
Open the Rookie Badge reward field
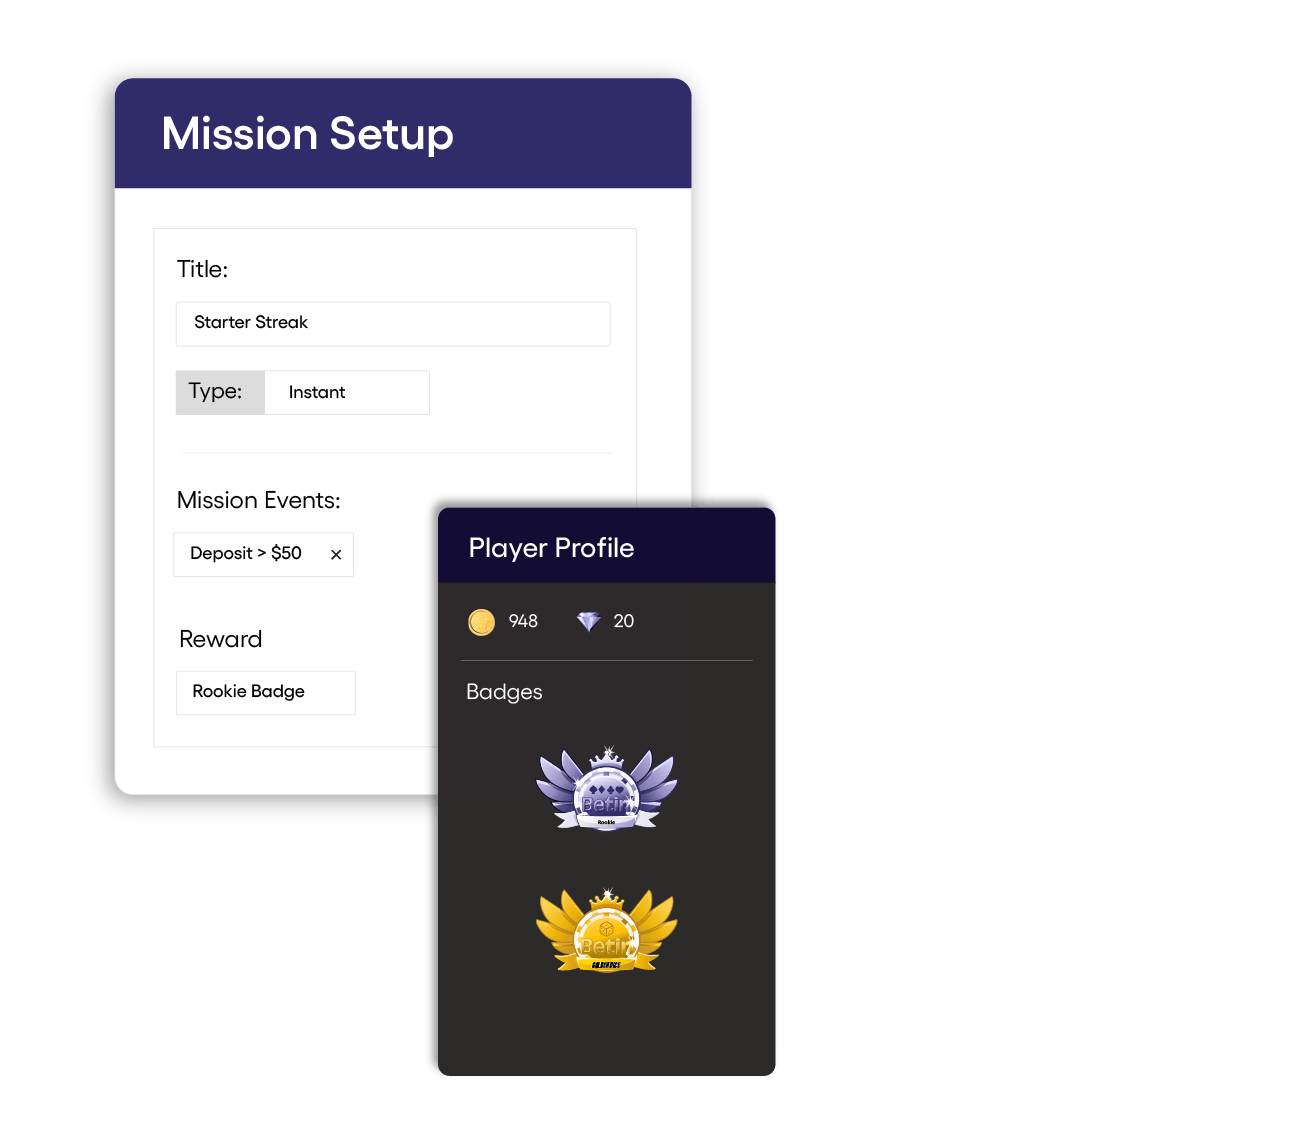click(266, 692)
